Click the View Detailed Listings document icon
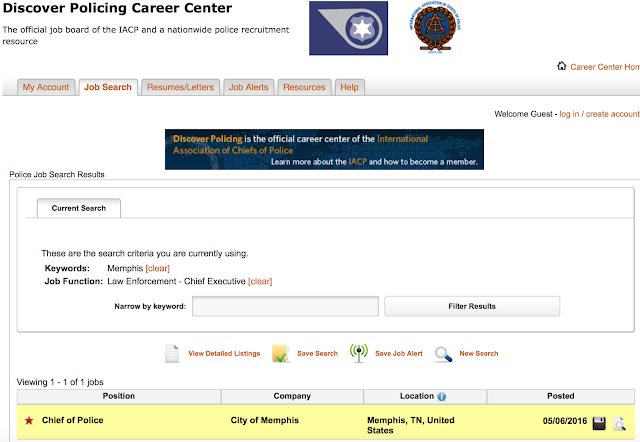This screenshot has width=640, height=442. pos(172,353)
